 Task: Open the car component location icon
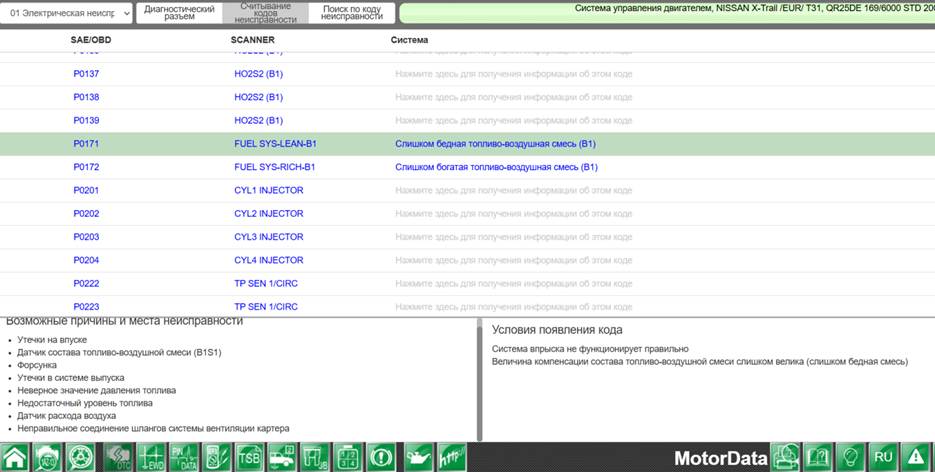pyautogui.click(x=281, y=457)
